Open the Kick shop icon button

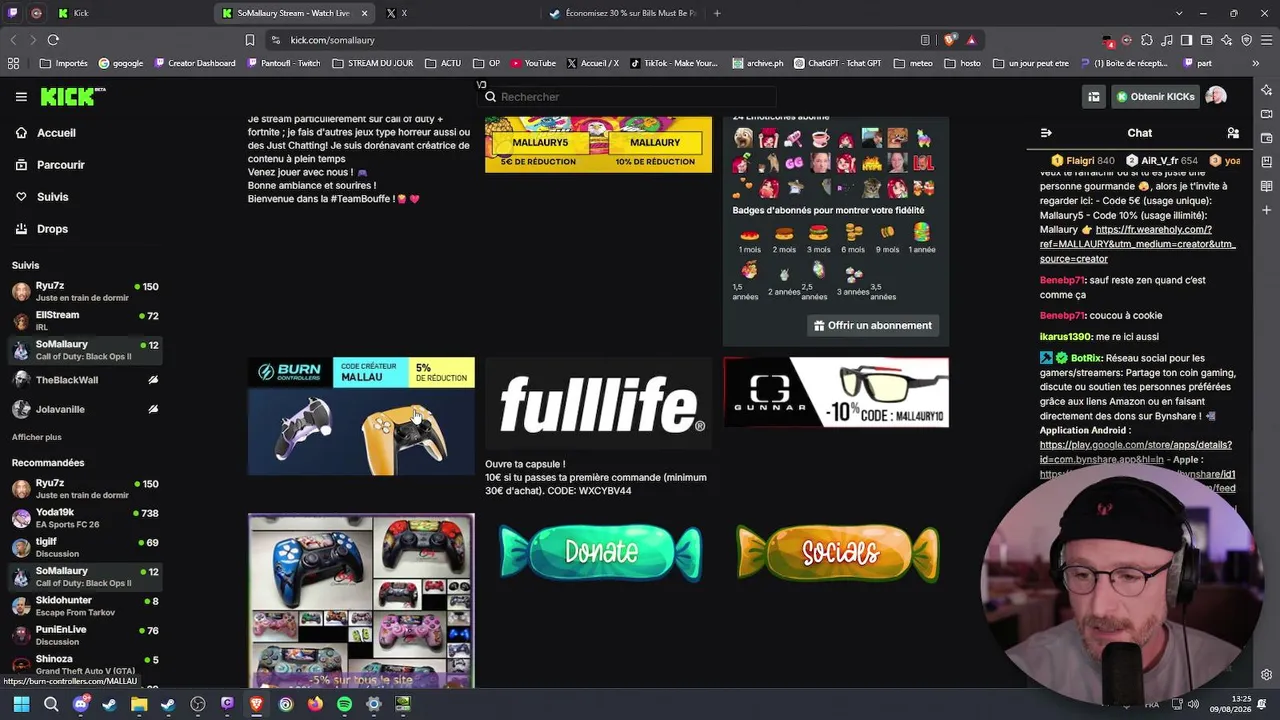click(1094, 97)
